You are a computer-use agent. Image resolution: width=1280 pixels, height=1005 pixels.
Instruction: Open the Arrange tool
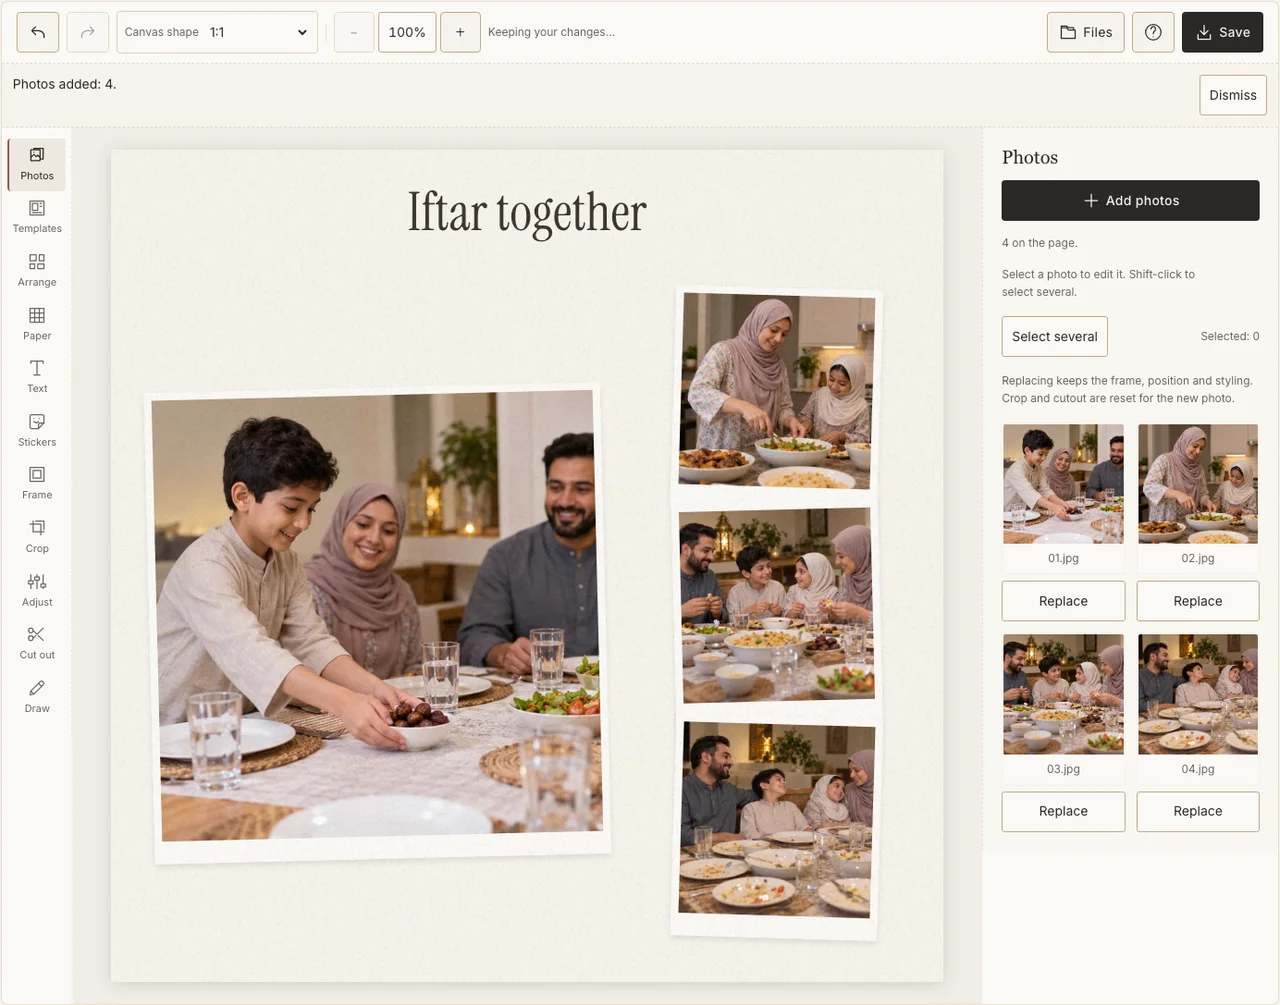(37, 271)
